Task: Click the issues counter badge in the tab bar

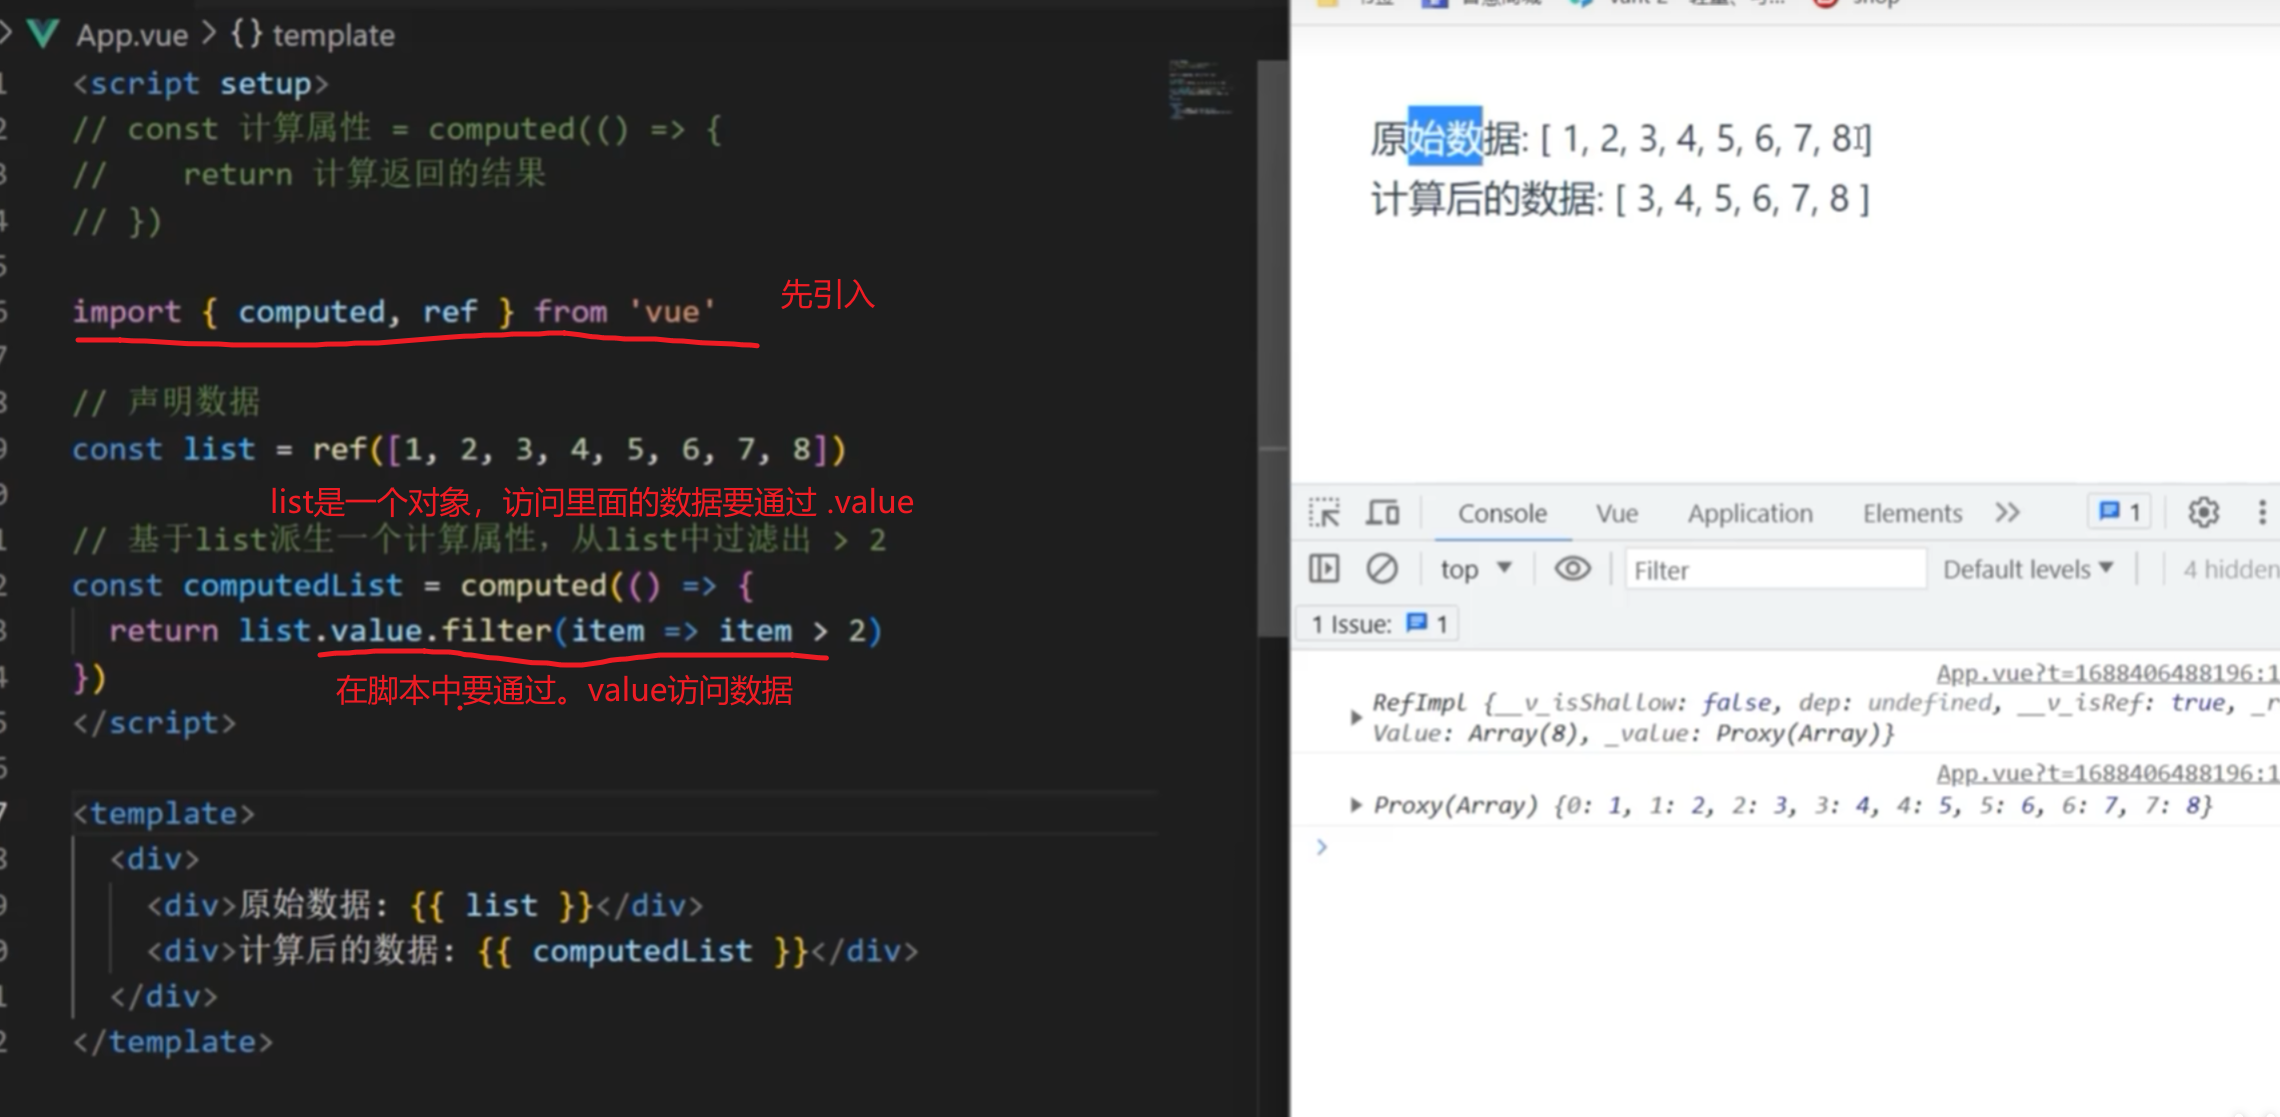Action: point(2120,512)
